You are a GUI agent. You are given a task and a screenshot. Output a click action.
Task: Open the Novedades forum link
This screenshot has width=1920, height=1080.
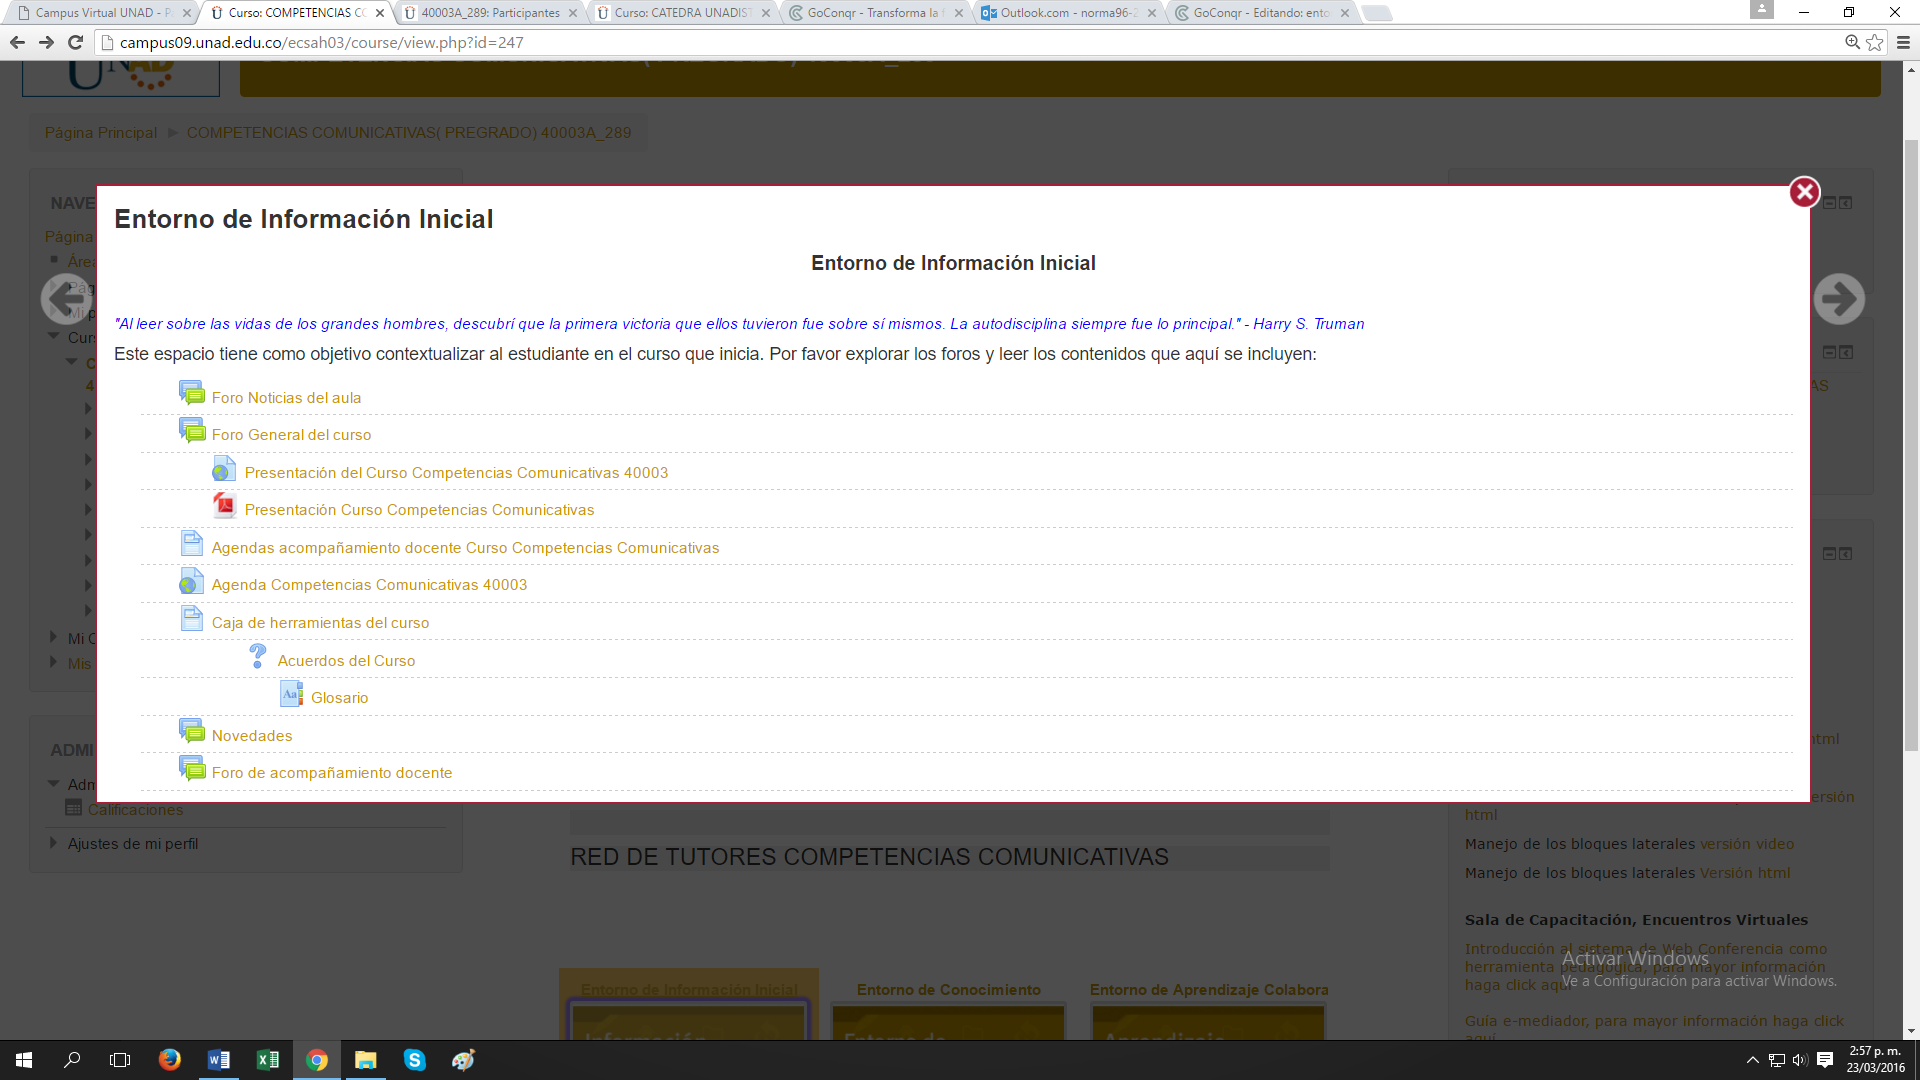(x=252, y=736)
